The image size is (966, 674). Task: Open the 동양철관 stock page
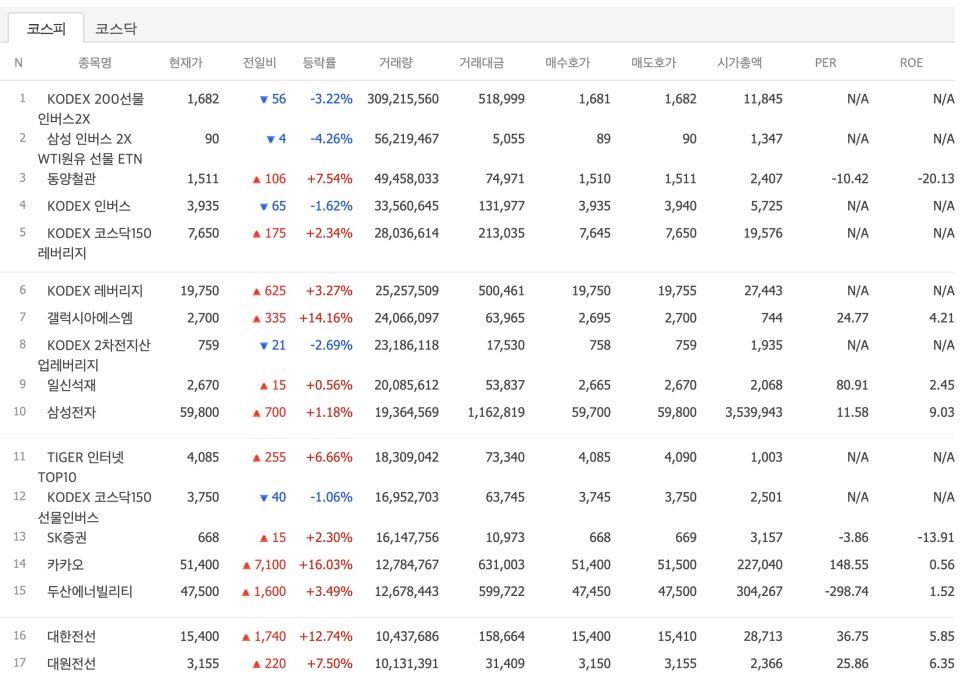tap(71, 179)
